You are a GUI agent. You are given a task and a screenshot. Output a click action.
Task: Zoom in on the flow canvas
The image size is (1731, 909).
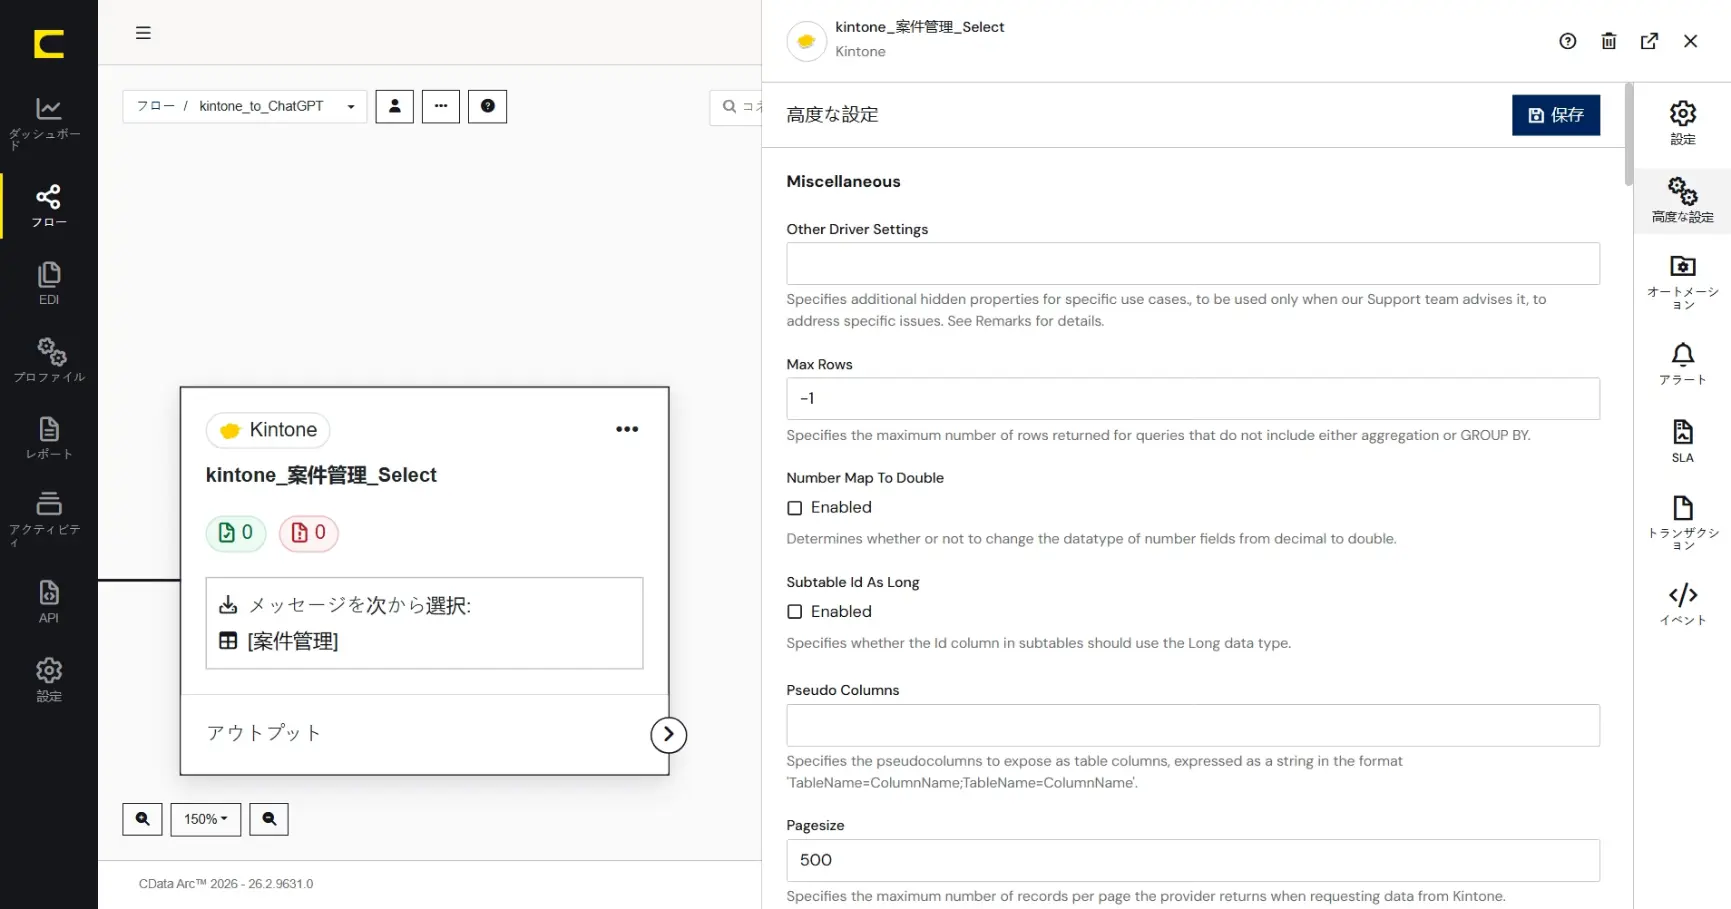click(142, 819)
